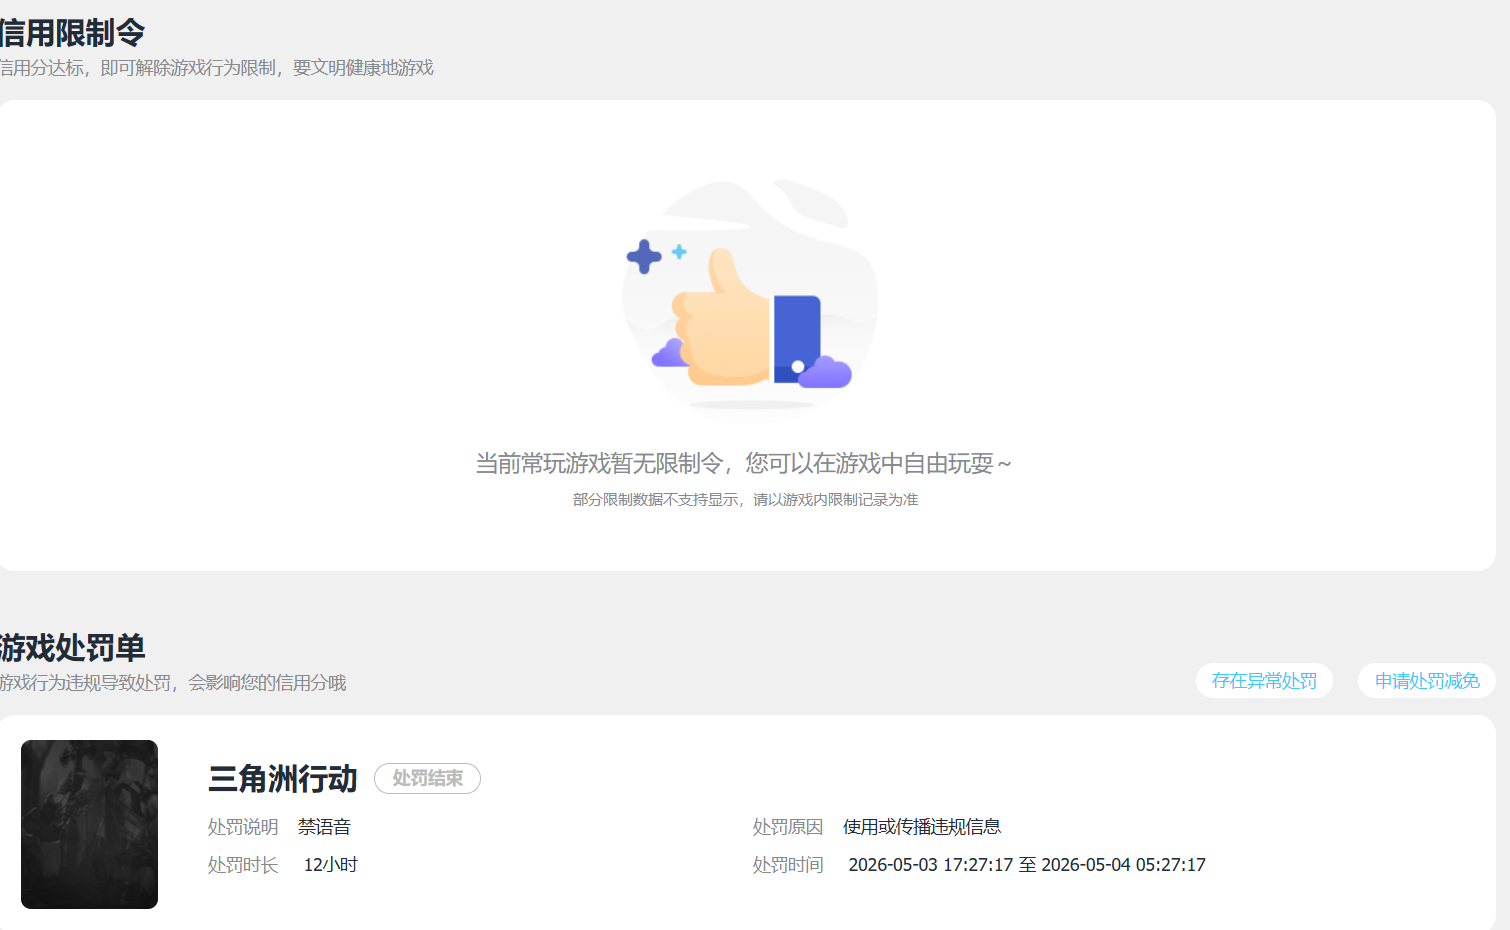1510x930 pixels.
Task: Click the 存在异常处罚 button
Action: (1264, 681)
